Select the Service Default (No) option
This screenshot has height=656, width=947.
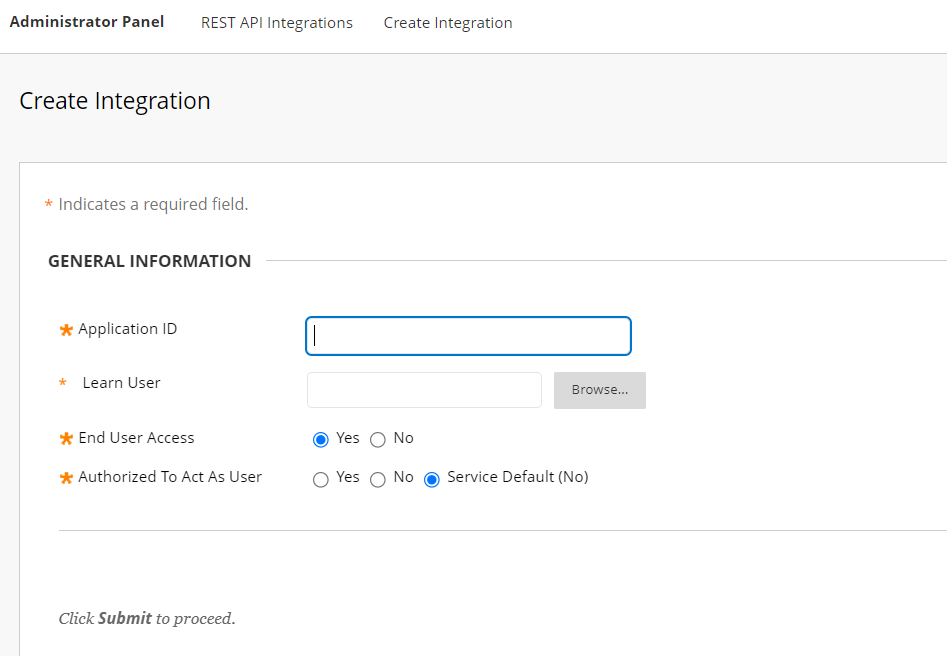(x=432, y=480)
